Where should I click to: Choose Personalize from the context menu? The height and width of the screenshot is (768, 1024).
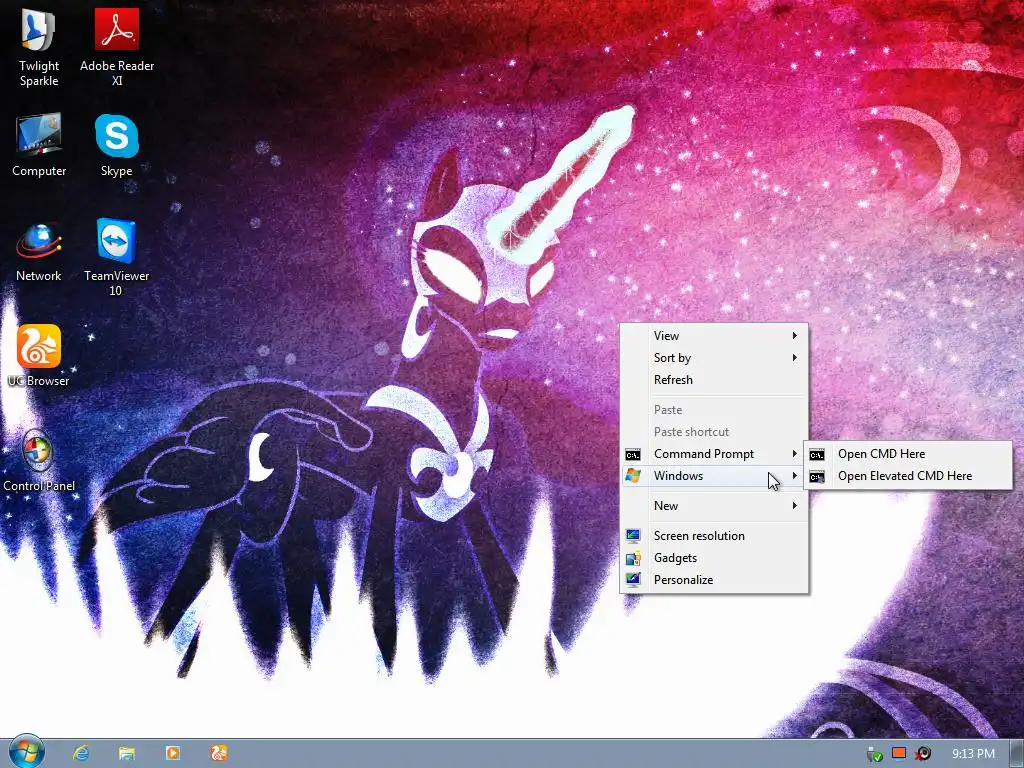pos(714,580)
